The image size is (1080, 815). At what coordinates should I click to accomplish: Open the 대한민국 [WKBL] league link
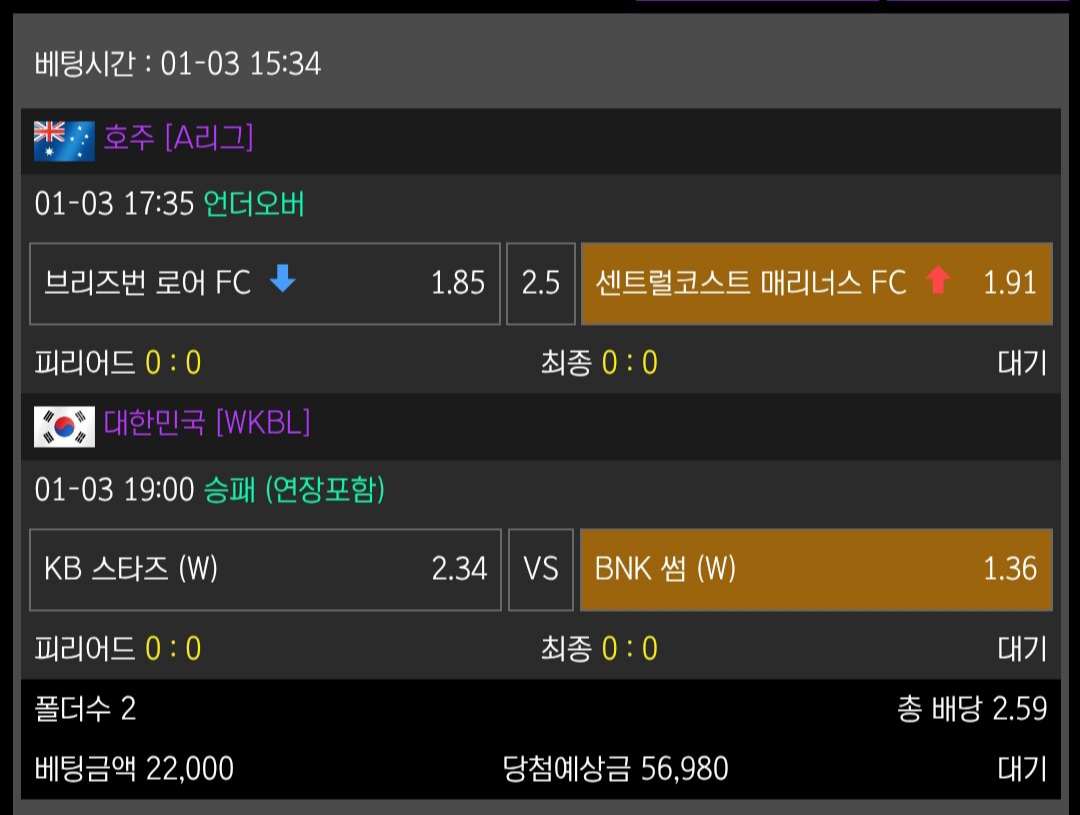click(207, 423)
